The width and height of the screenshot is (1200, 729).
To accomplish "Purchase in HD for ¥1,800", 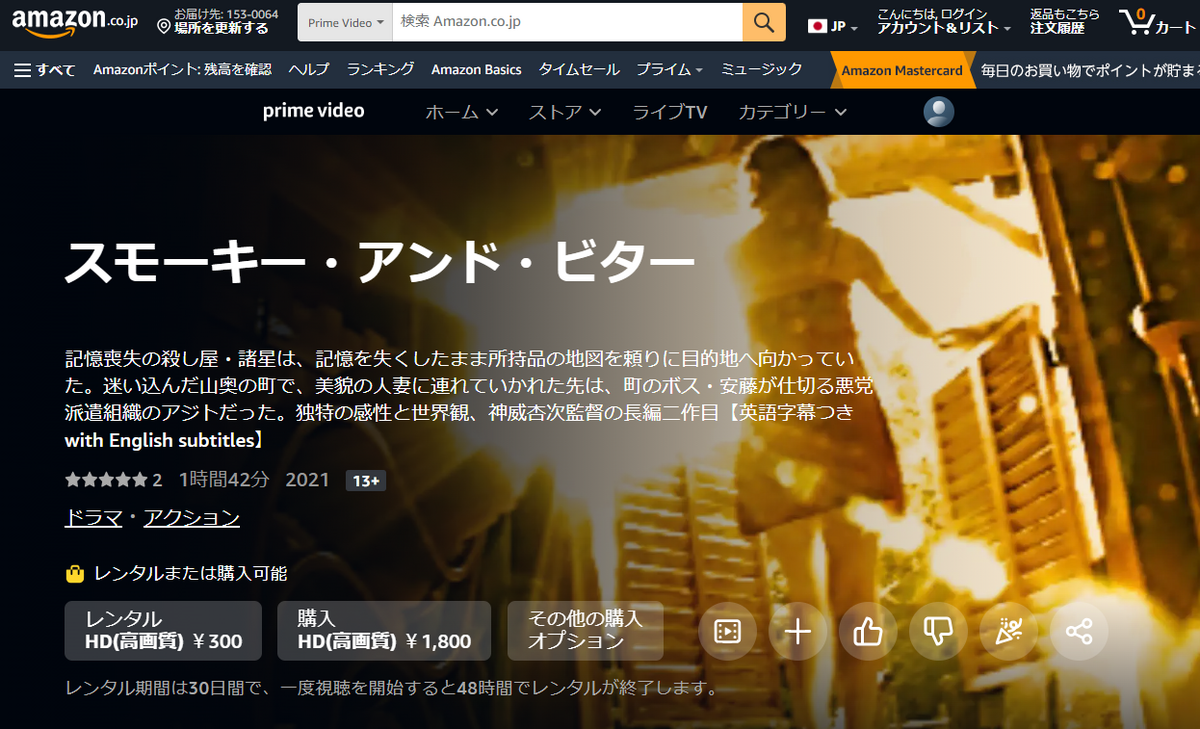I will [x=383, y=631].
